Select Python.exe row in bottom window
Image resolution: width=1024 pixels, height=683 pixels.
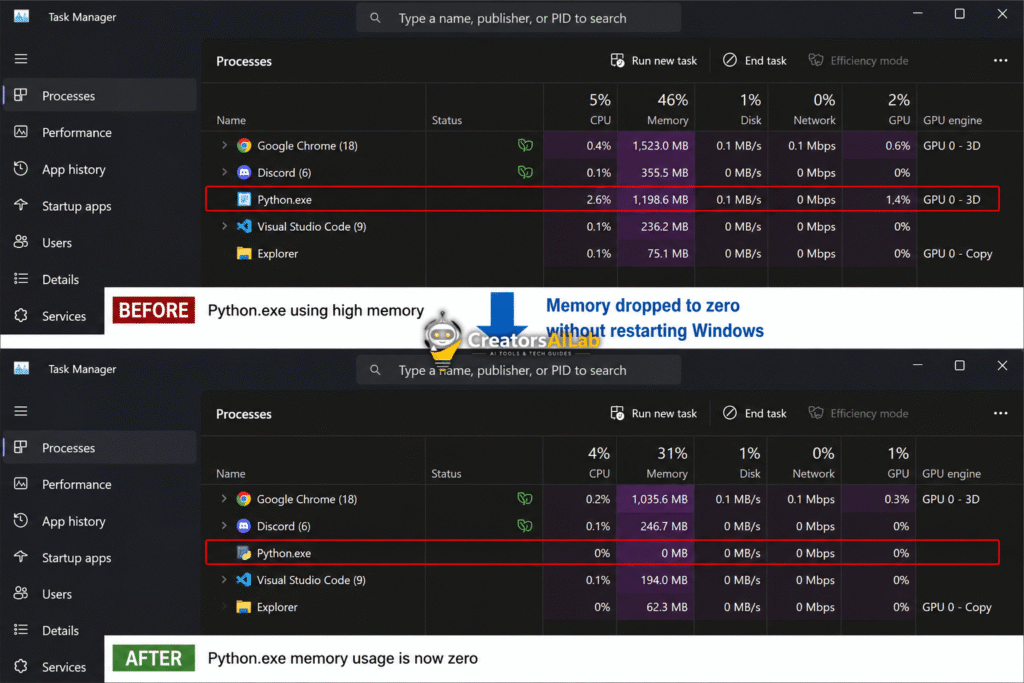(x=602, y=552)
